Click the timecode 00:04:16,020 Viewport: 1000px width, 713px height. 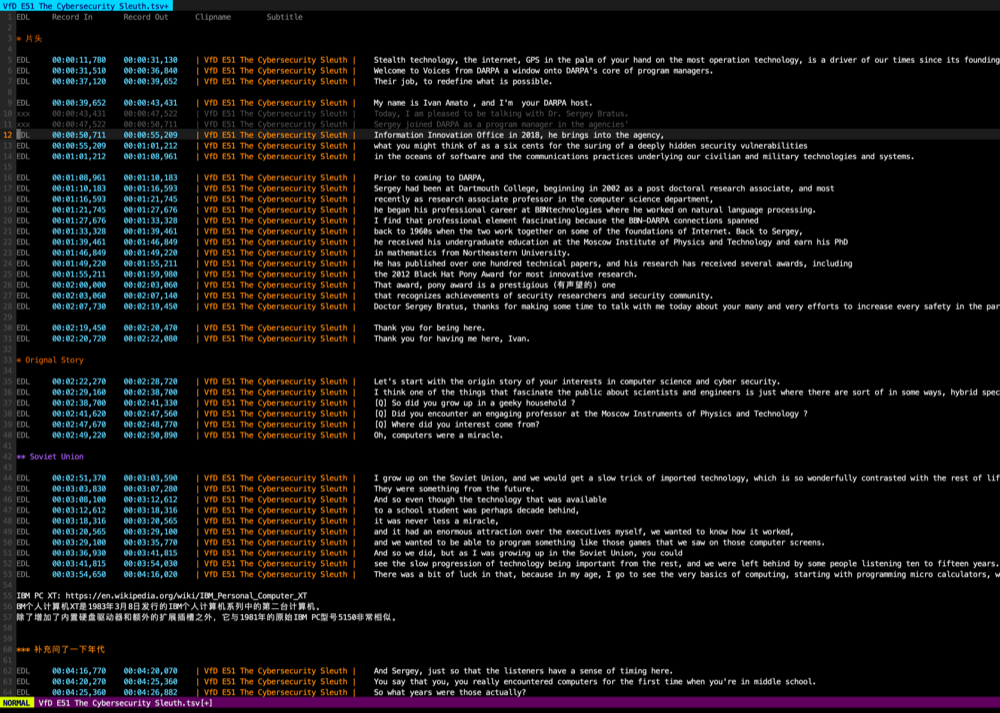tap(151, 575)
